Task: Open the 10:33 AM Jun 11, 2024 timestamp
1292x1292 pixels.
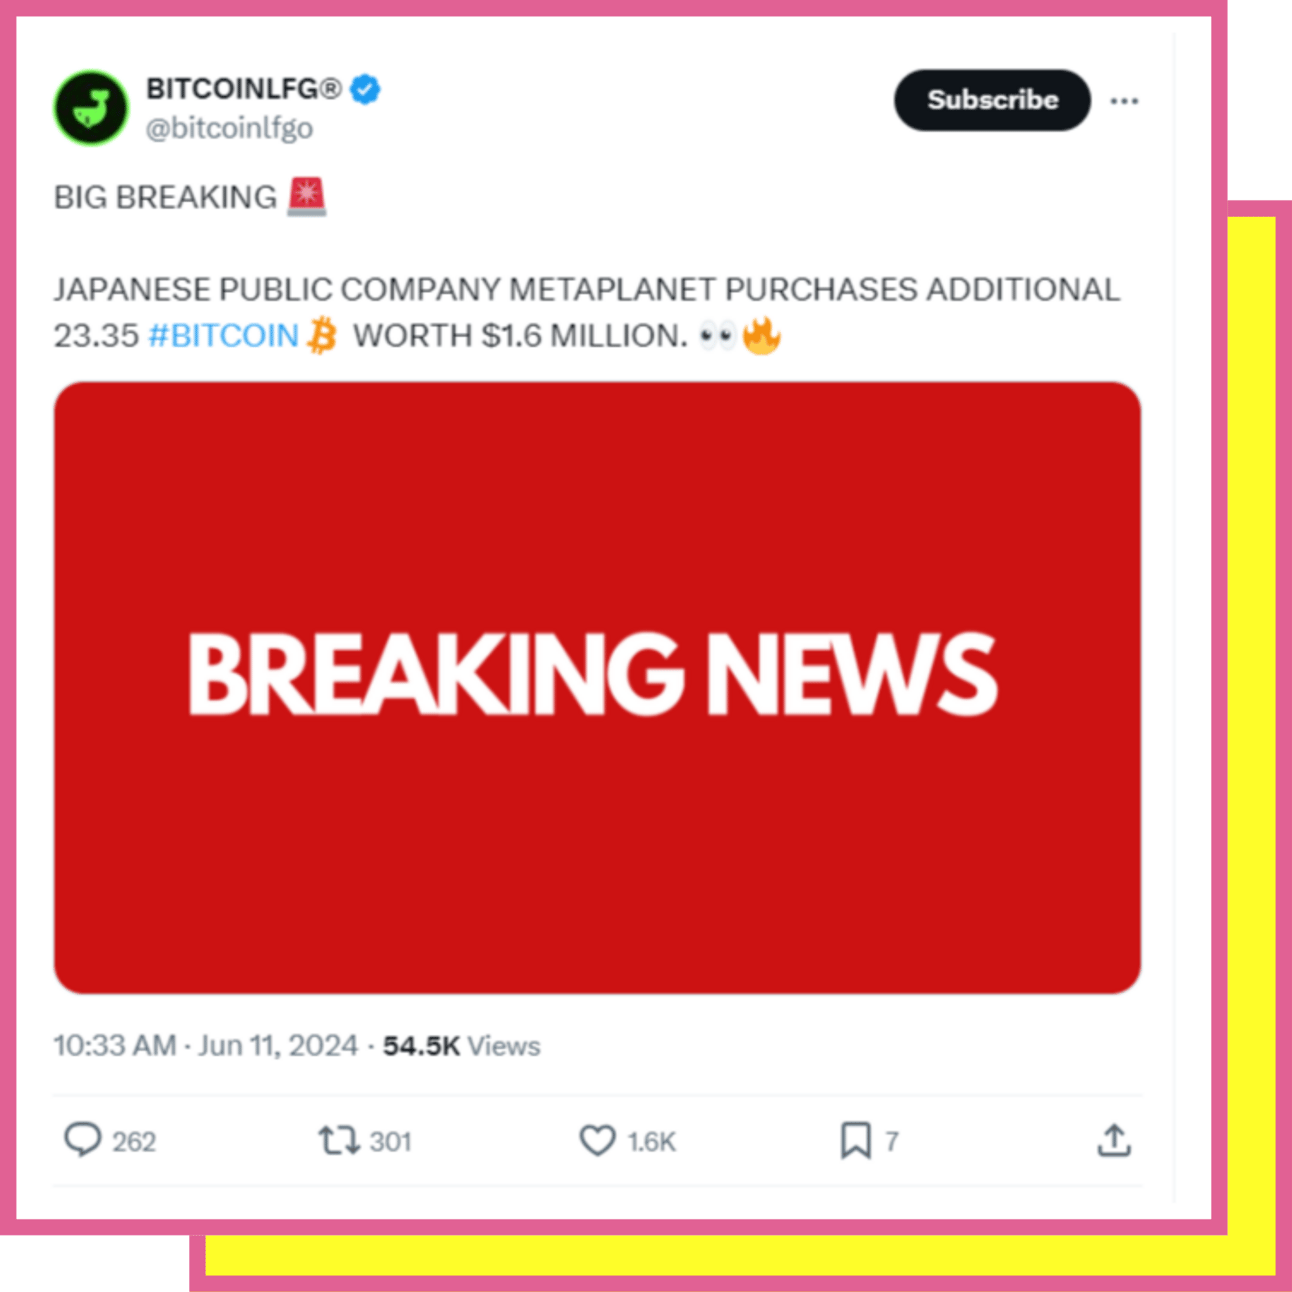Action: click(205, 1046)
